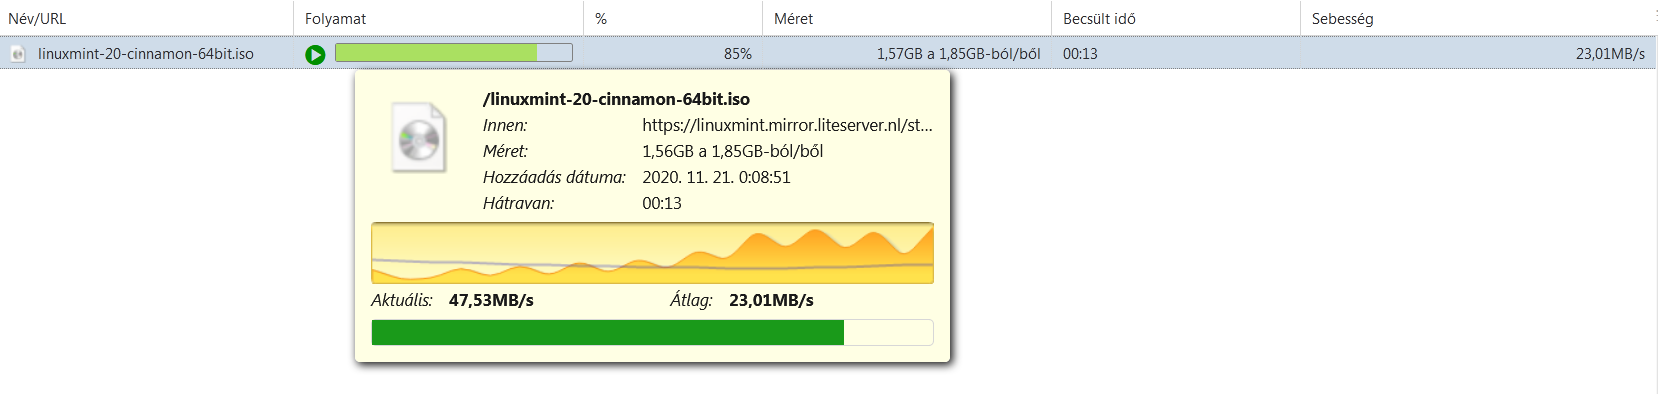This screenshot has width=1658, height=394.
Task: Click the 23,01MB/s speed cell
Action: click(1610, 54)
